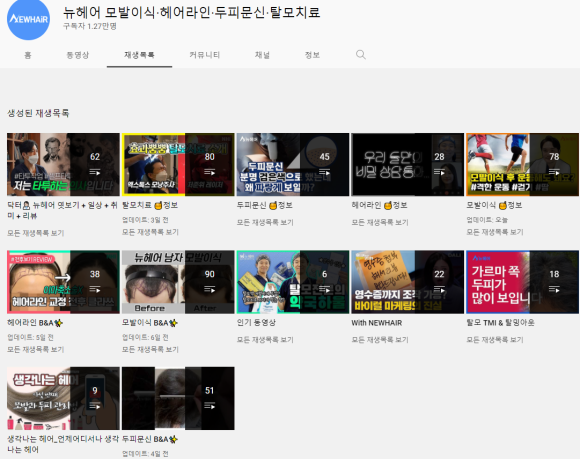Click playlist icon on the 78-video thumbnail
This screenshot has width=580, height=459.
point(554,172)
